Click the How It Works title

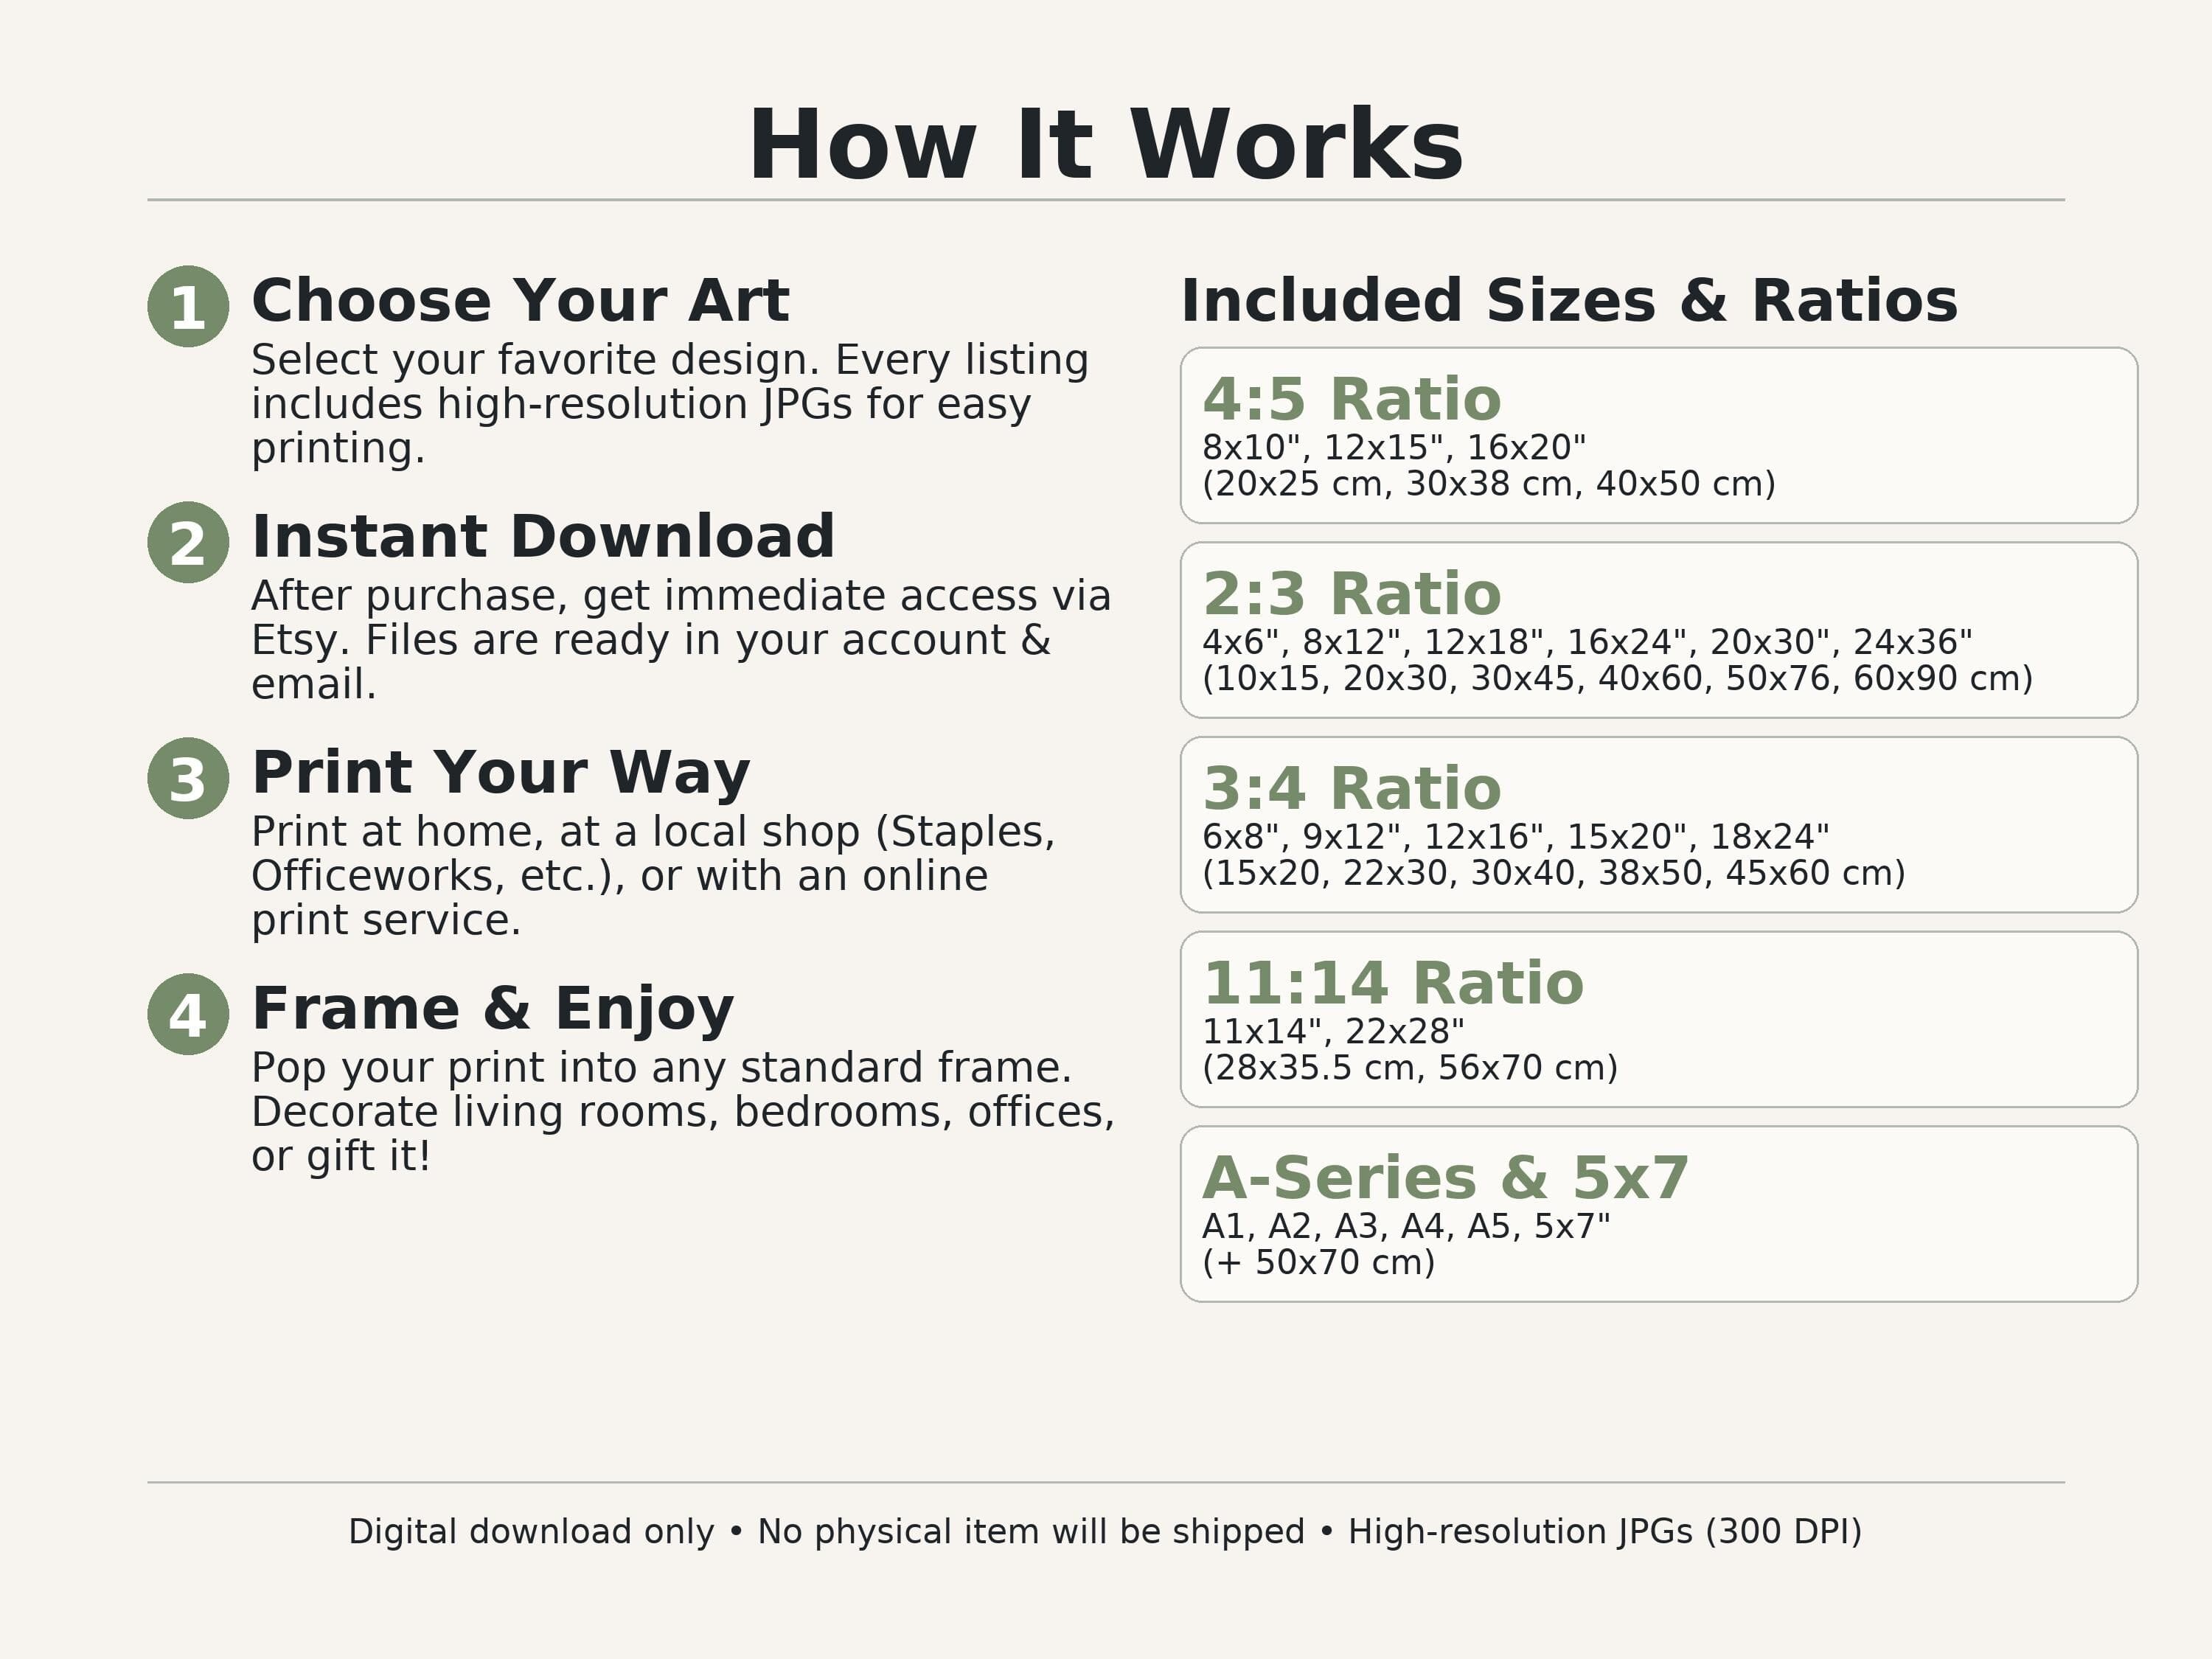(1106, 146)
